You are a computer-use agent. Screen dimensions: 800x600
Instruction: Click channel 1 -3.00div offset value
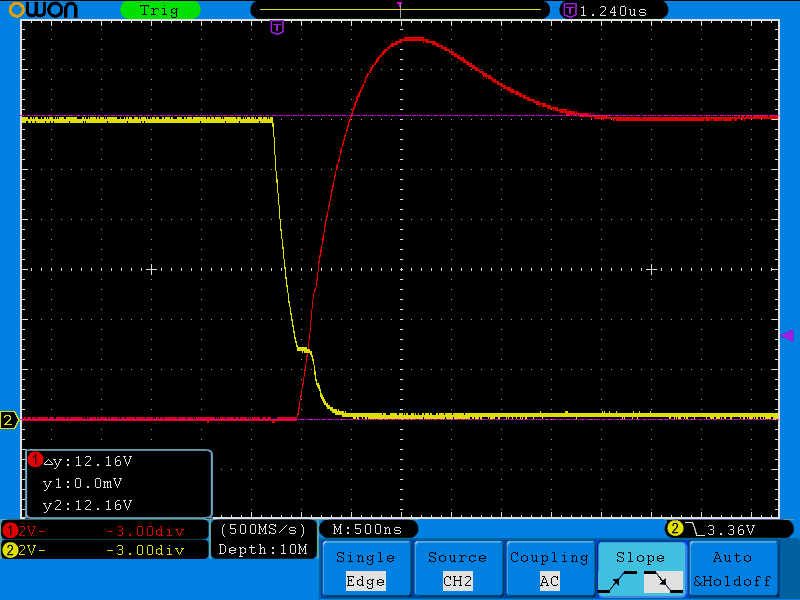(x=145, y=531)
